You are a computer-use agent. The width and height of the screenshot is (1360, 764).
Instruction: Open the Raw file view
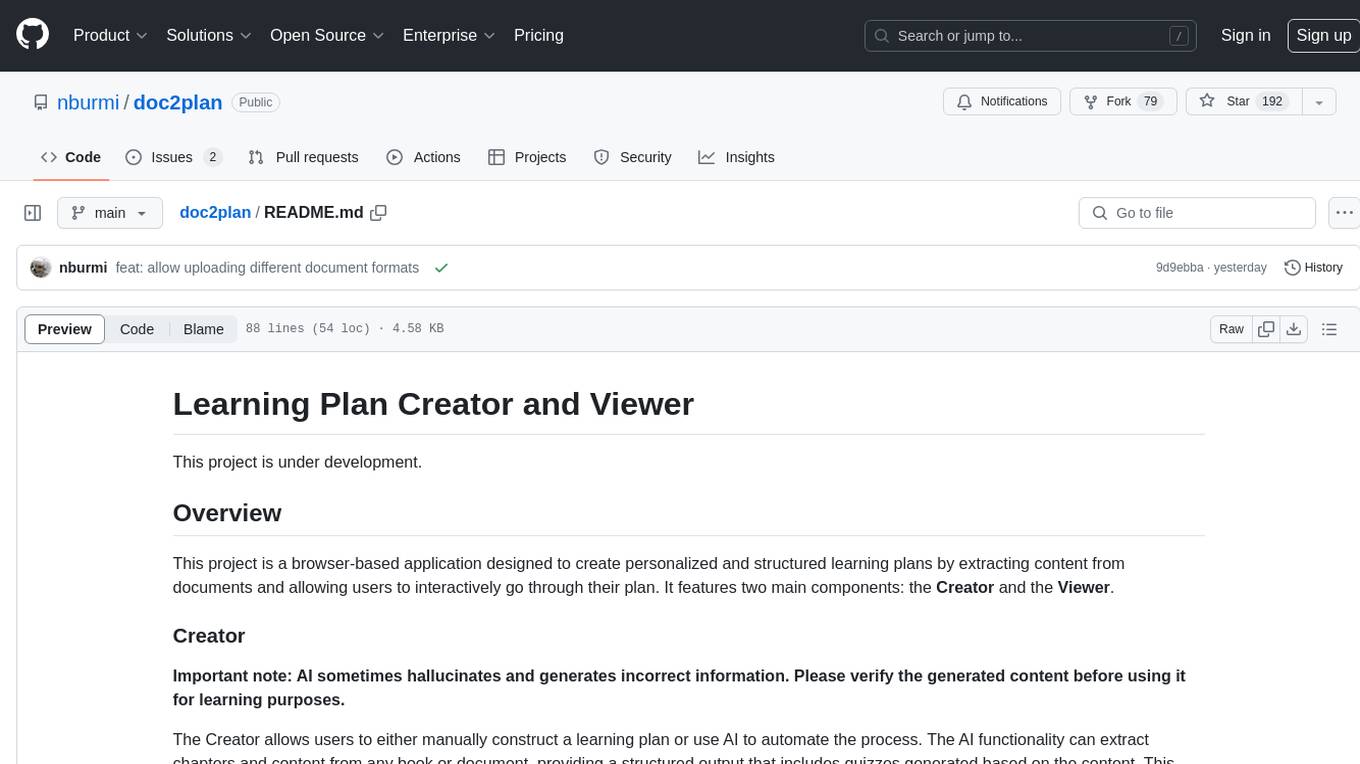tap(1231, 329)
